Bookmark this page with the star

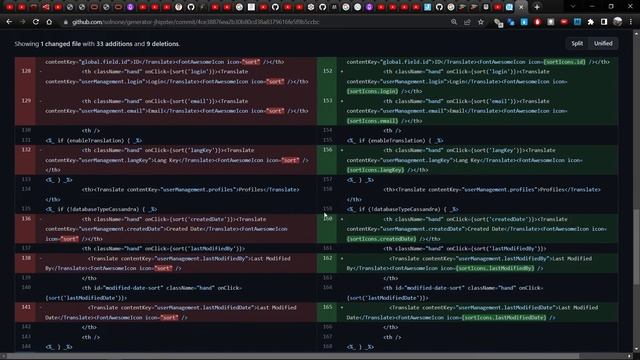pos(481,22)
